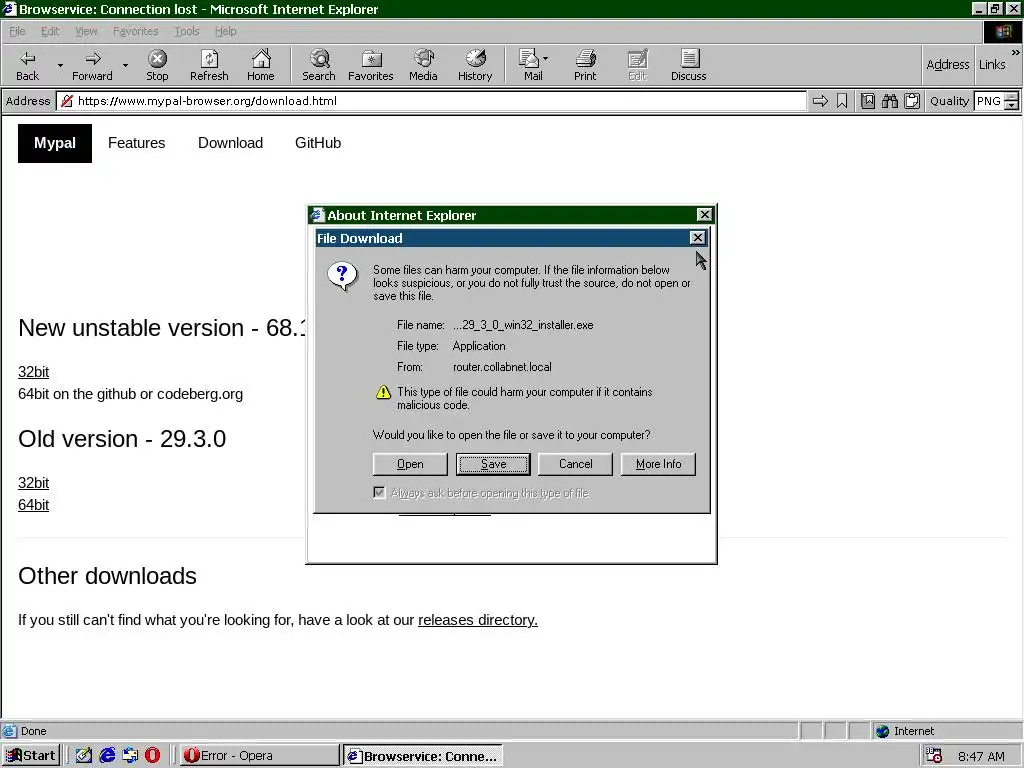Open the GitHub navigation link
This screenshot has height=768, width=1024.
[318, 143]
